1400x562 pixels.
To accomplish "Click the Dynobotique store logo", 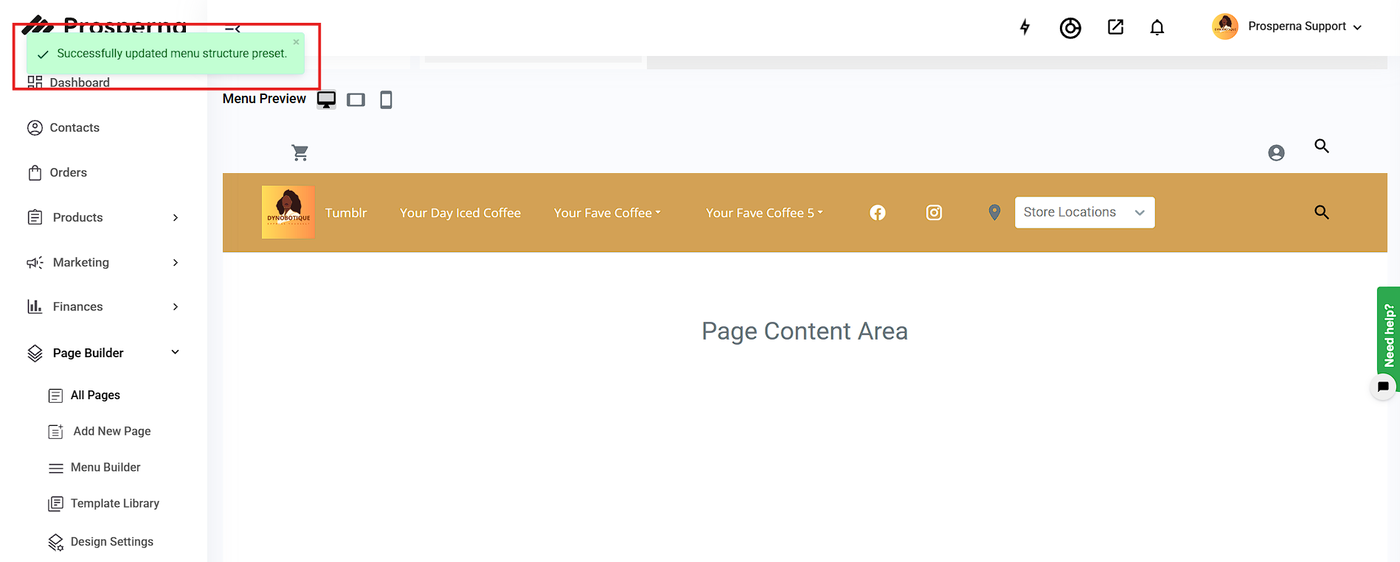I will [288, 212].
